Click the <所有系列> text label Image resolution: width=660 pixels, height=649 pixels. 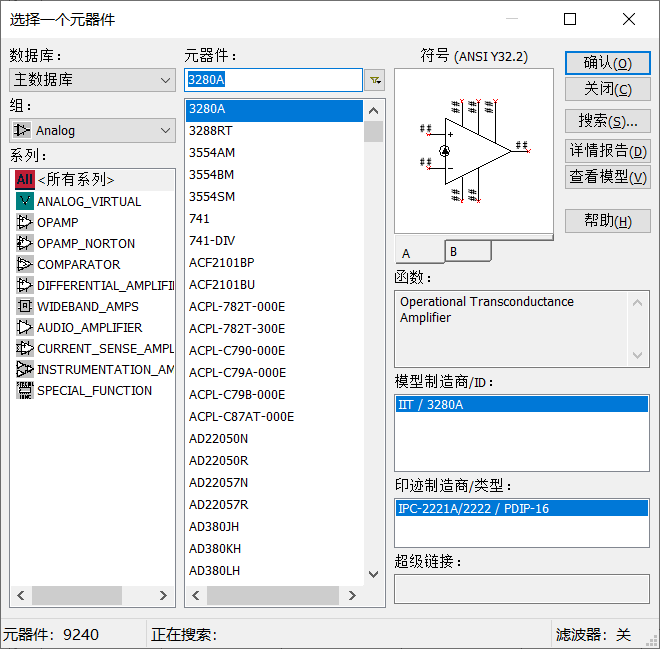click(76, 180)
